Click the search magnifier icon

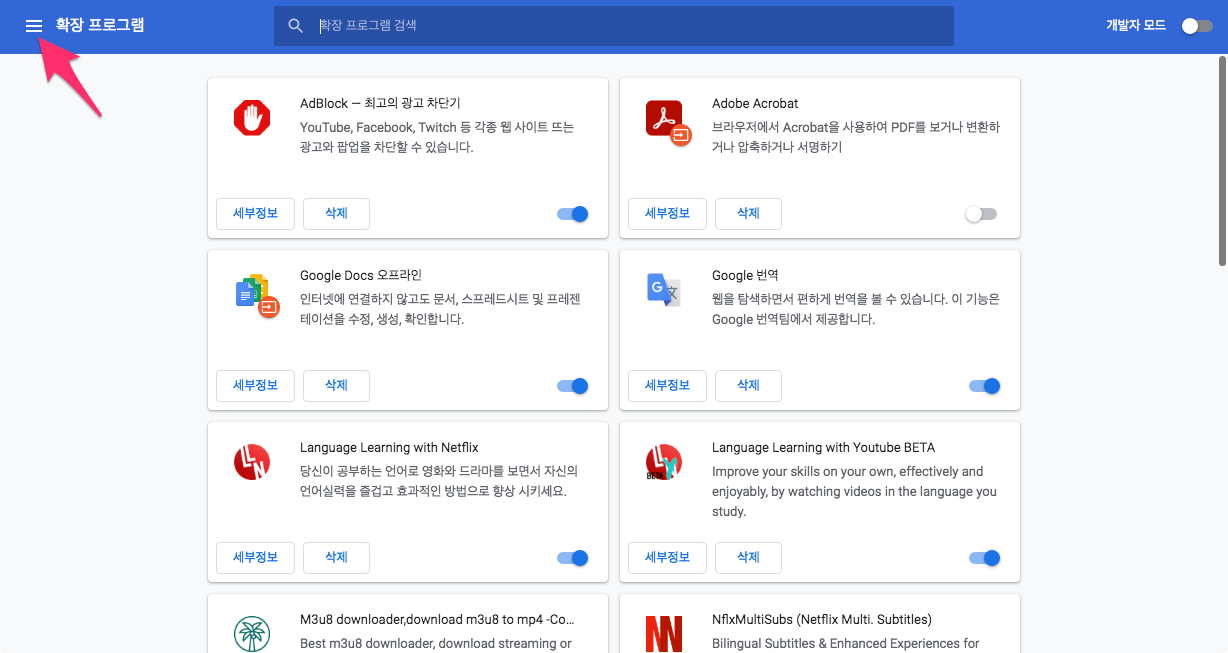pos(296,26)
